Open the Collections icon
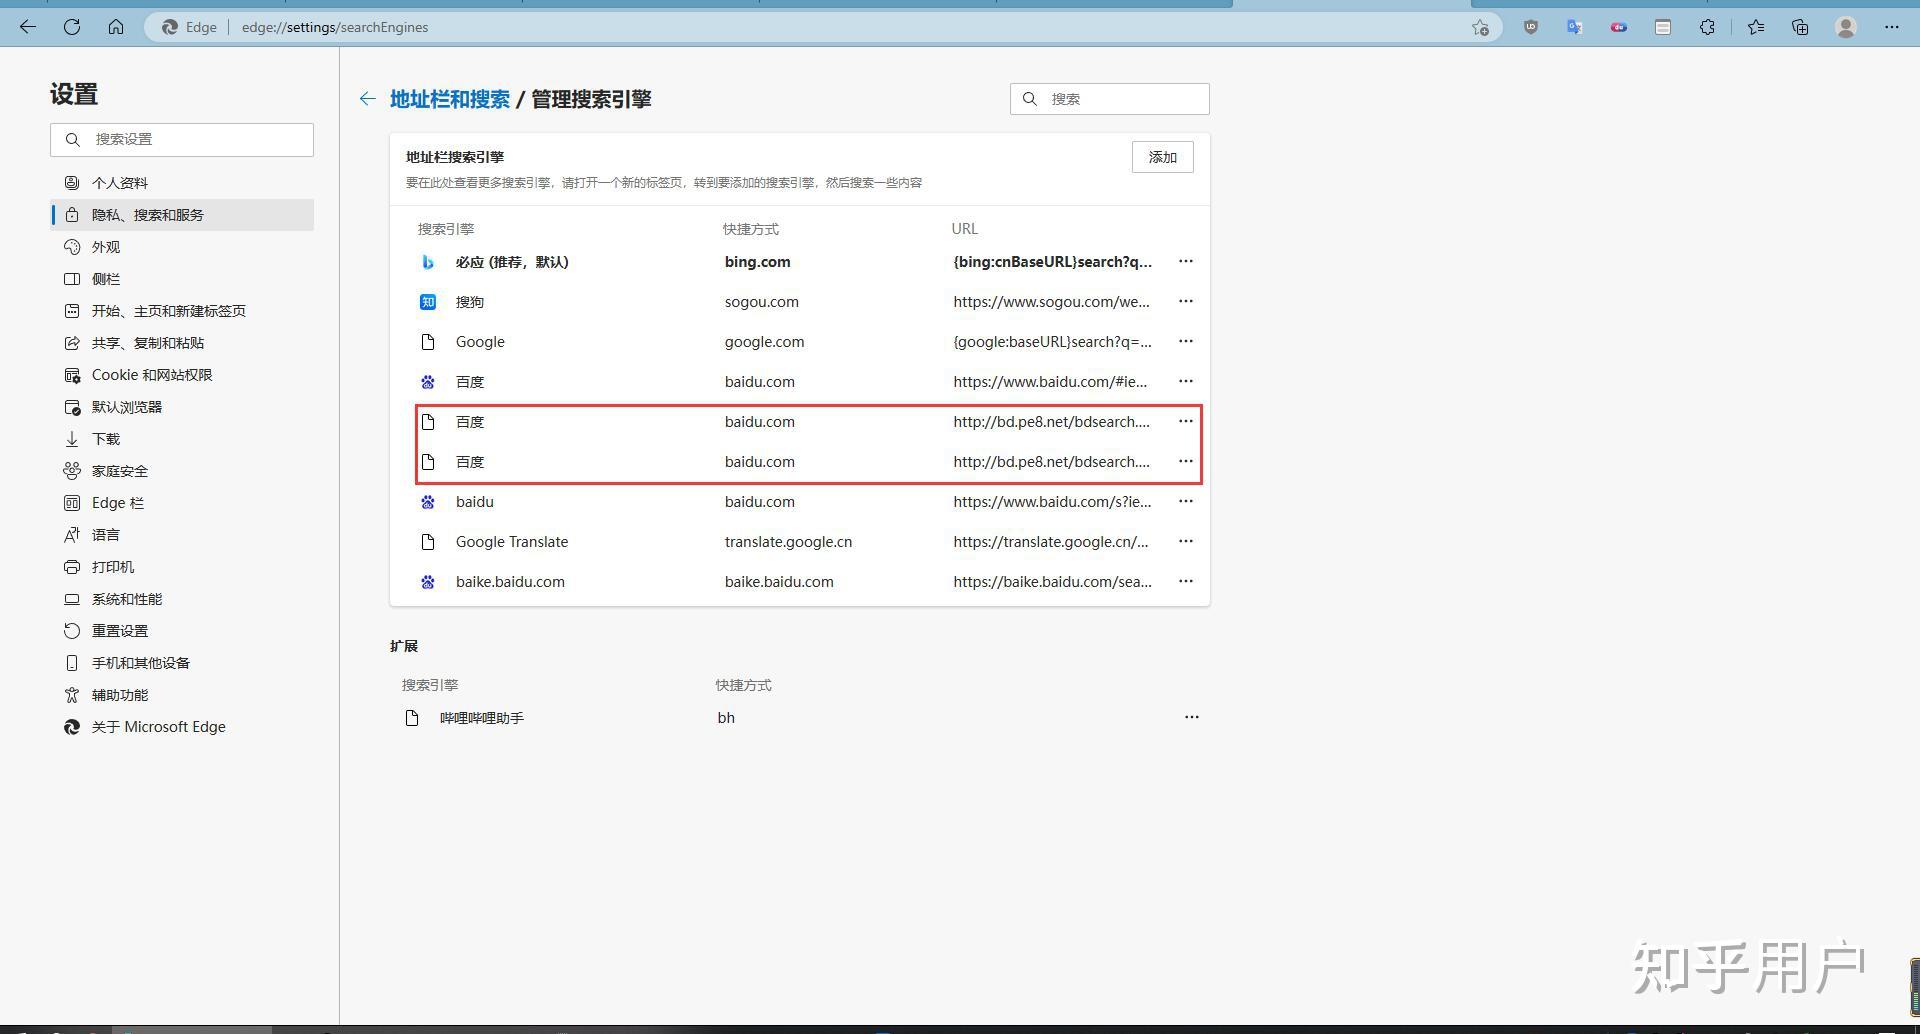 (1800, 27)
